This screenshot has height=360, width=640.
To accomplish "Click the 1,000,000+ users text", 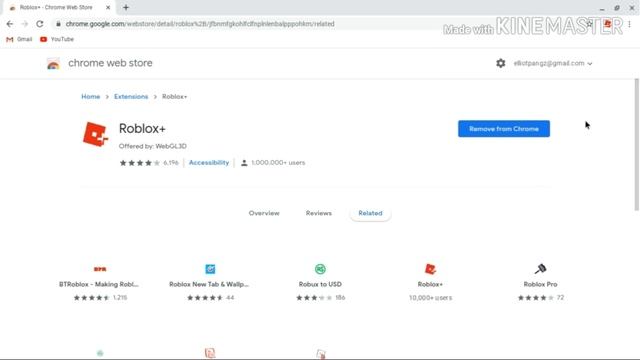I will [x=278, y=163].
